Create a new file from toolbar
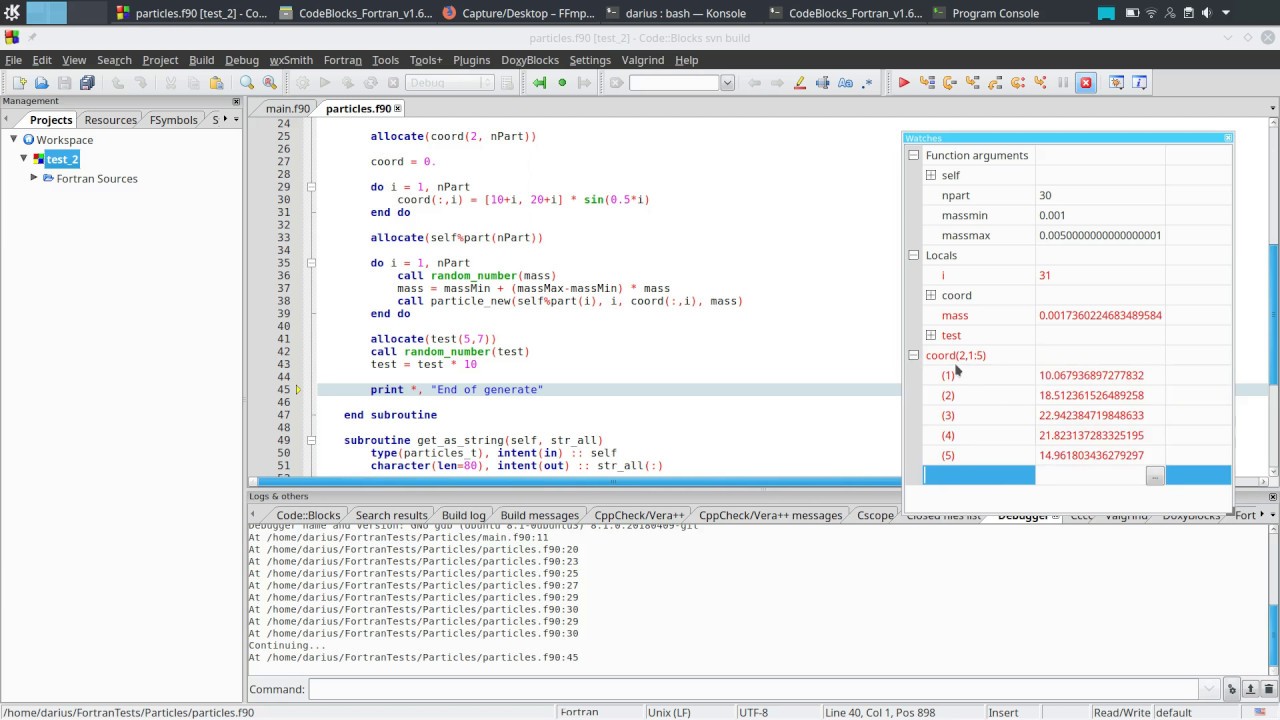 point(19,83)
